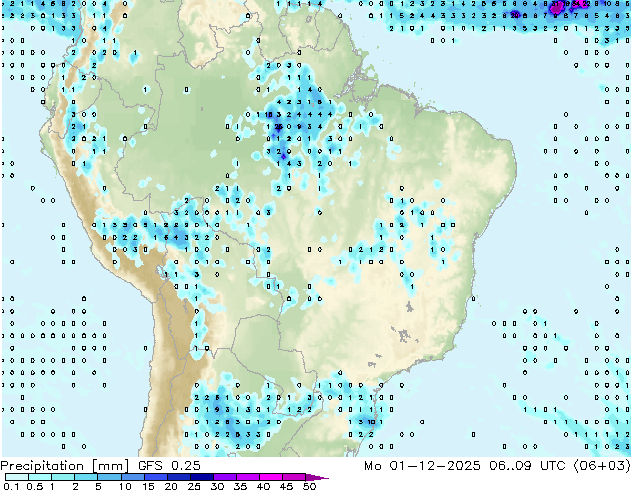
Task: Click the '0.1' legend scale label
Action: (11, 486)
